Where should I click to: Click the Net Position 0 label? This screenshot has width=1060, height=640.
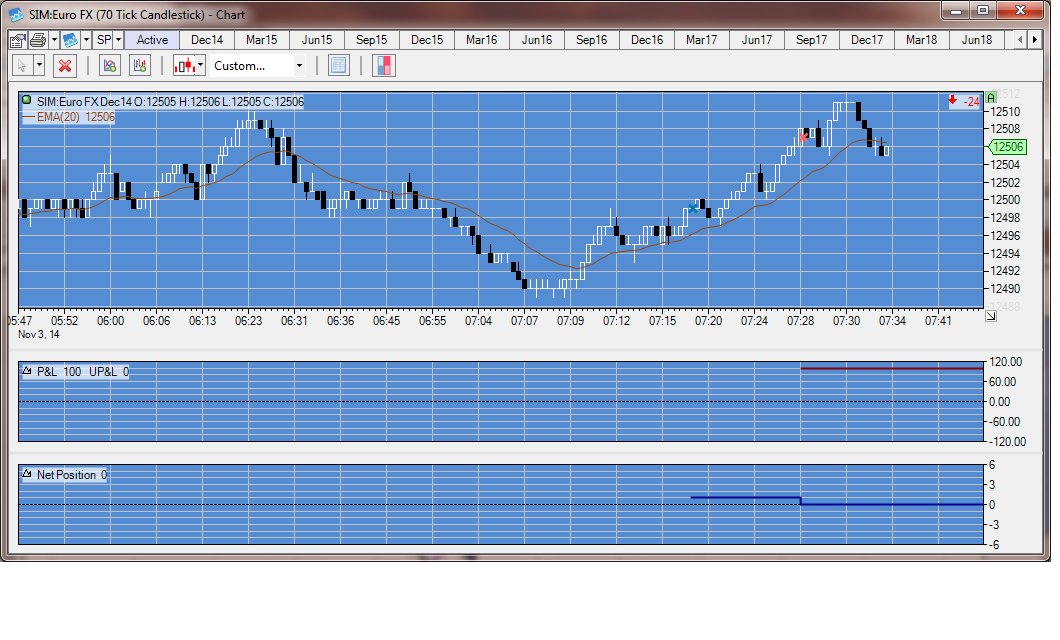tap(72, 475)
